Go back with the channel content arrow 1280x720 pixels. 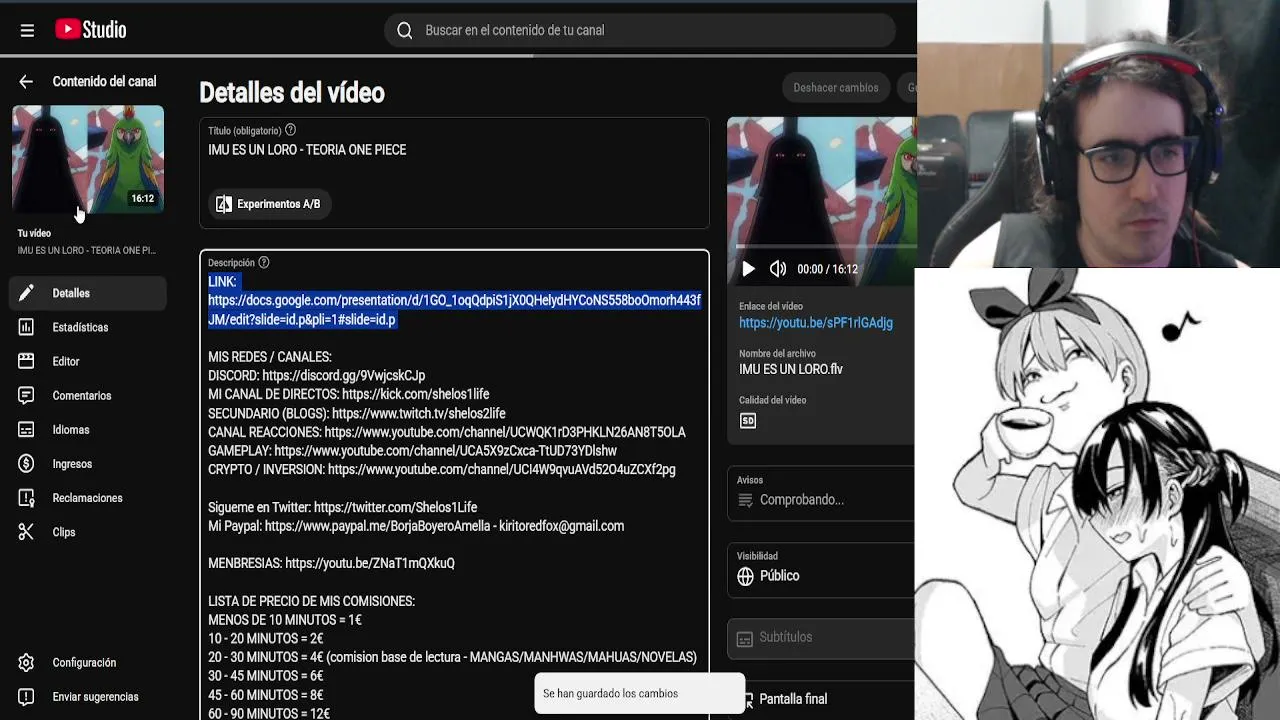(x=26, y=82)
